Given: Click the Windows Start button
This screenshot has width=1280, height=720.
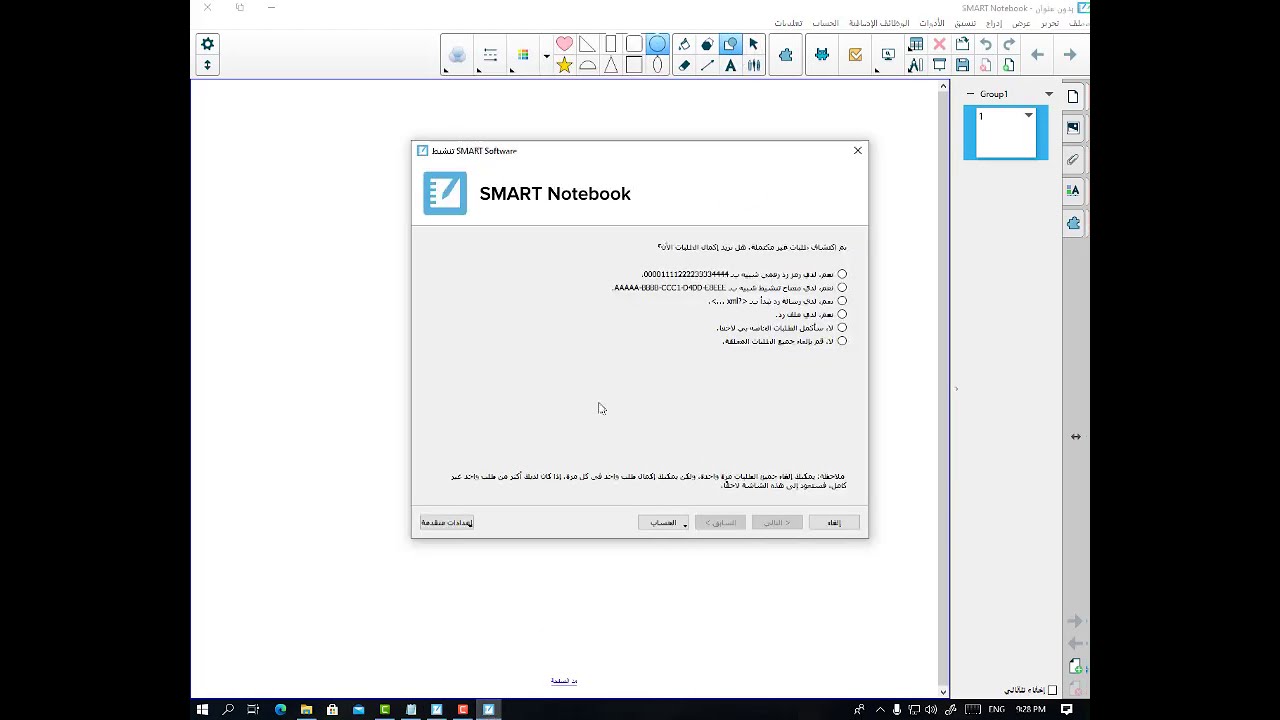Looking at the screenshot, I should (202, 709).
